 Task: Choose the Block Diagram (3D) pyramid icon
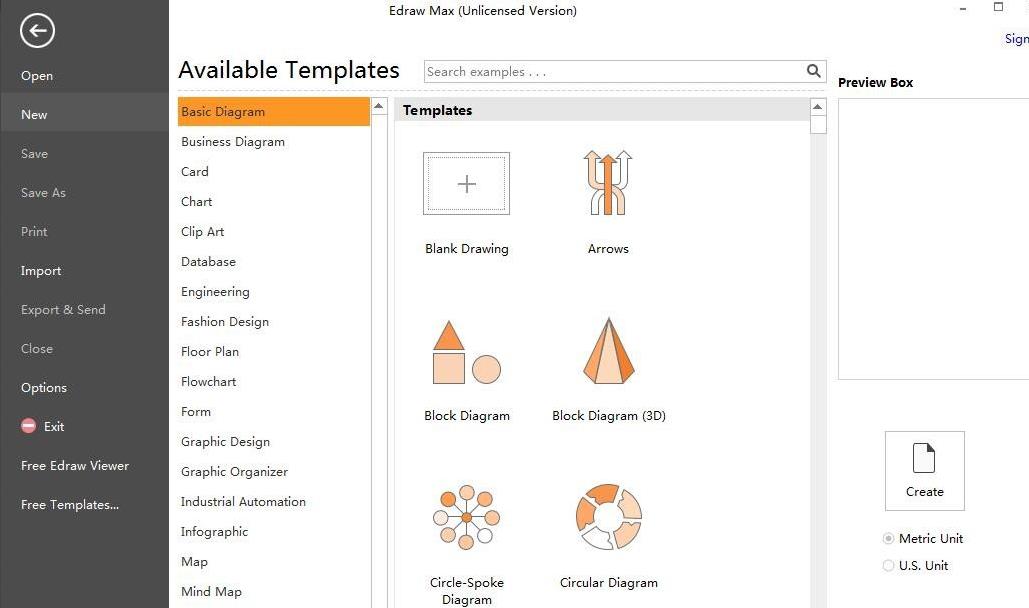coord(608,351)
